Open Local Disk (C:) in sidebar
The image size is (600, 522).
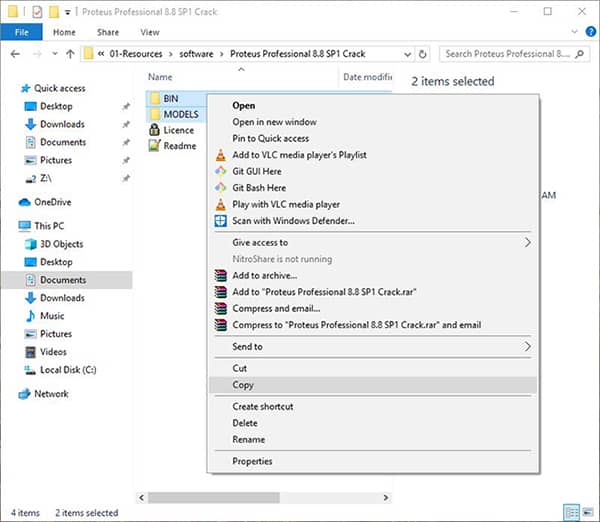pyautogui.click(x=68, y=370)
